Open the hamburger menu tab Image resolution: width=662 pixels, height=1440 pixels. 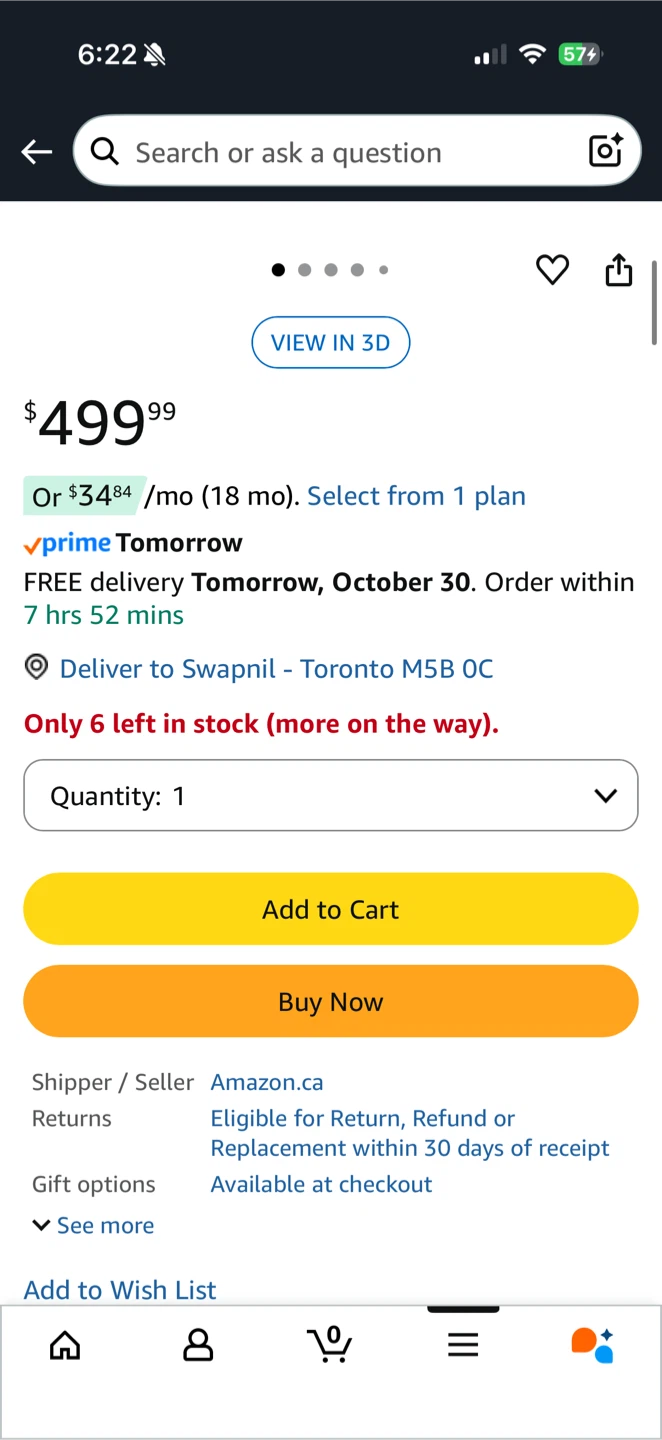pyautogui.click(x=463, y=1345)
